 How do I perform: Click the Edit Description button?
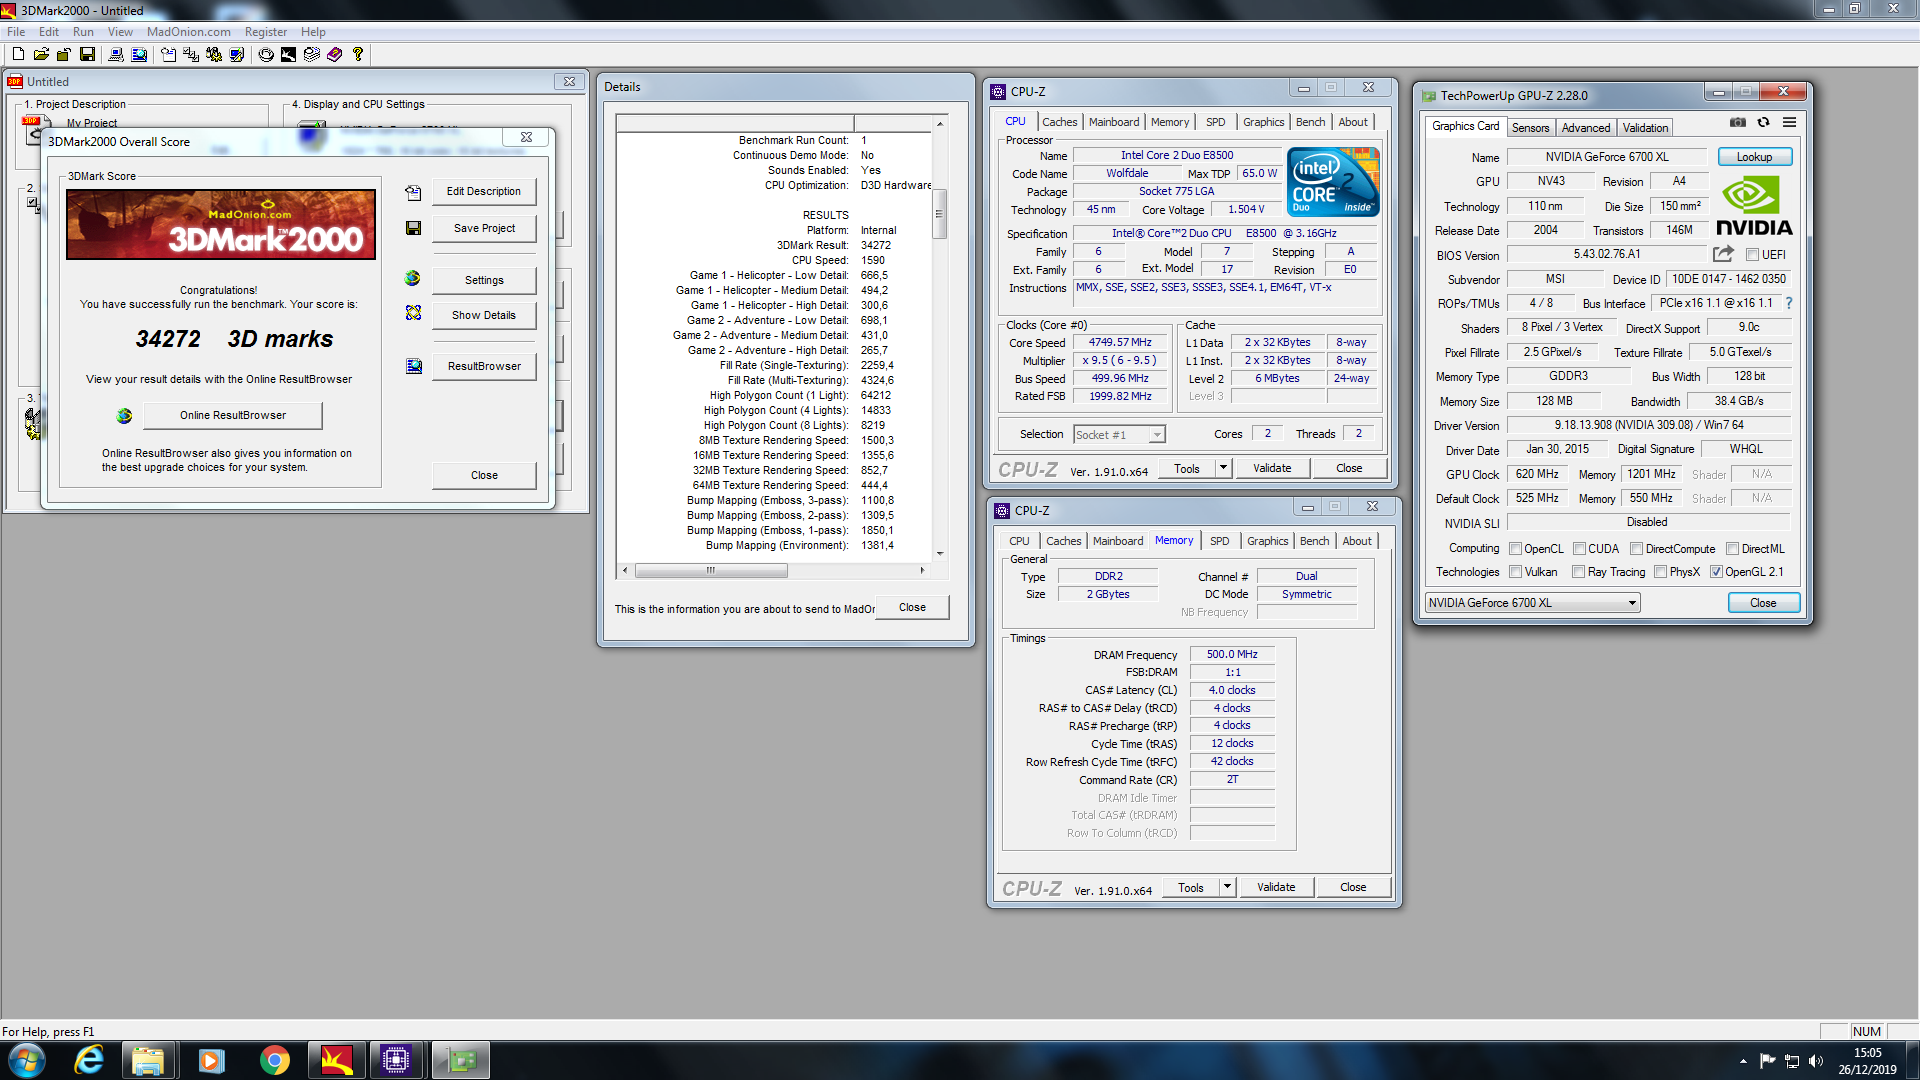(x=484, y=191)
